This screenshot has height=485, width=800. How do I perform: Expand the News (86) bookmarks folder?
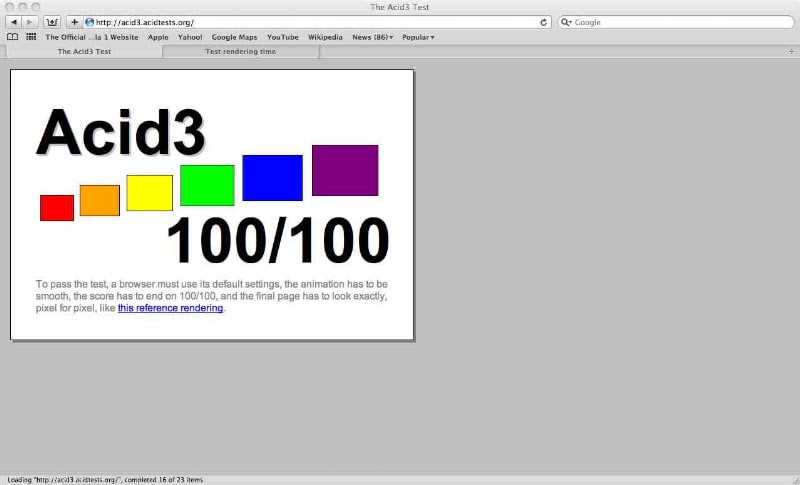[x=372, y=37]
